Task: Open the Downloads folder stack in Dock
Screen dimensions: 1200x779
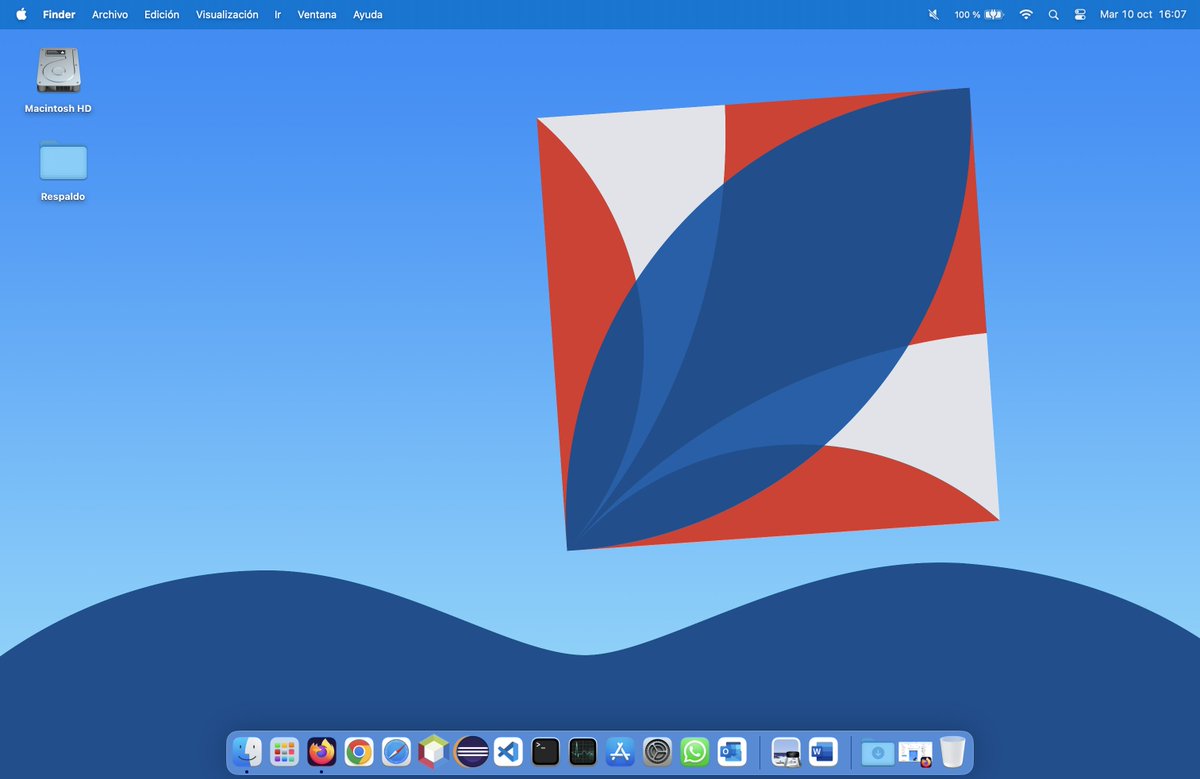Action: [878, 751]
